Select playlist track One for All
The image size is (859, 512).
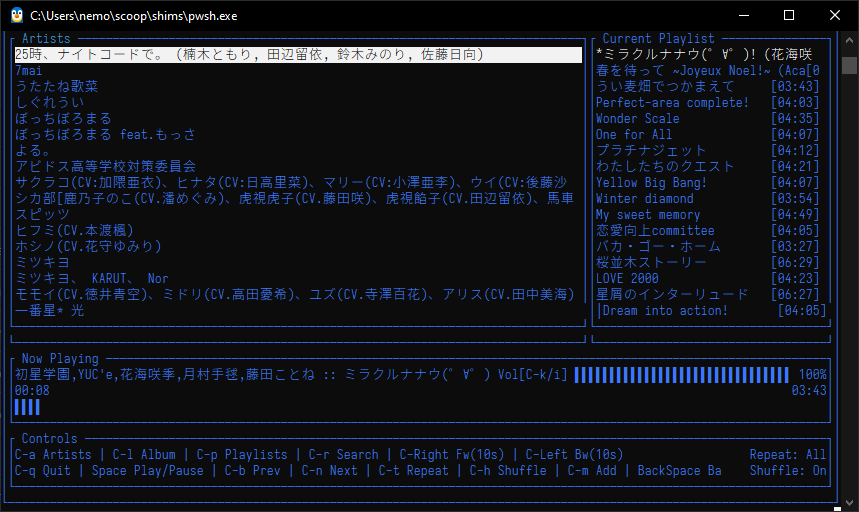(708, 135)
